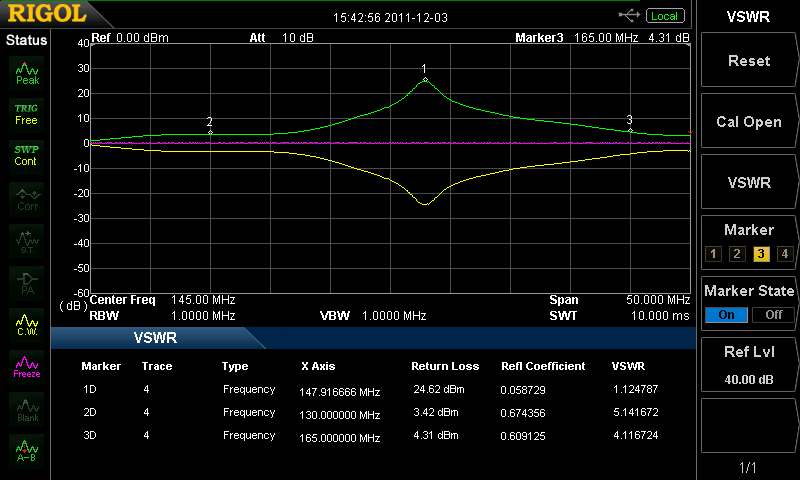Click marker 1 diamond at trace peak
Viewport: 800px width, 480px height.
[x=425, y=80]
